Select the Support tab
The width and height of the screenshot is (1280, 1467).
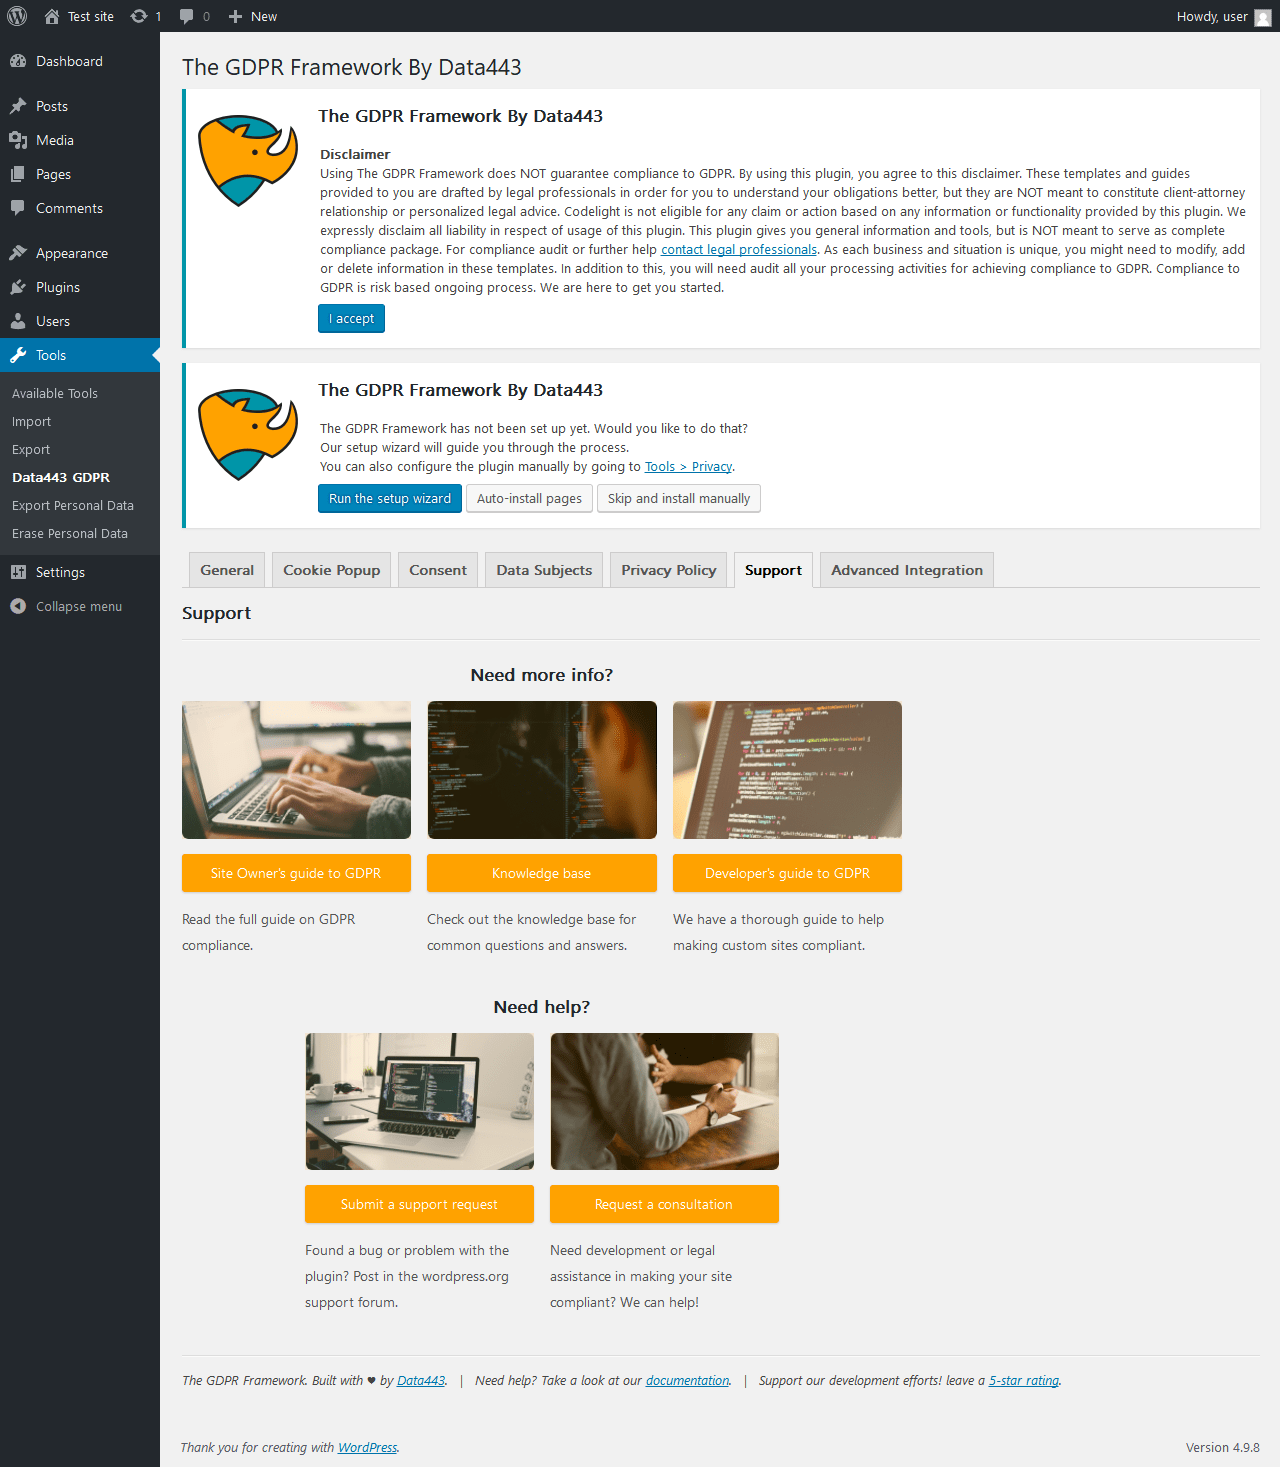click(x=773, y=570)
